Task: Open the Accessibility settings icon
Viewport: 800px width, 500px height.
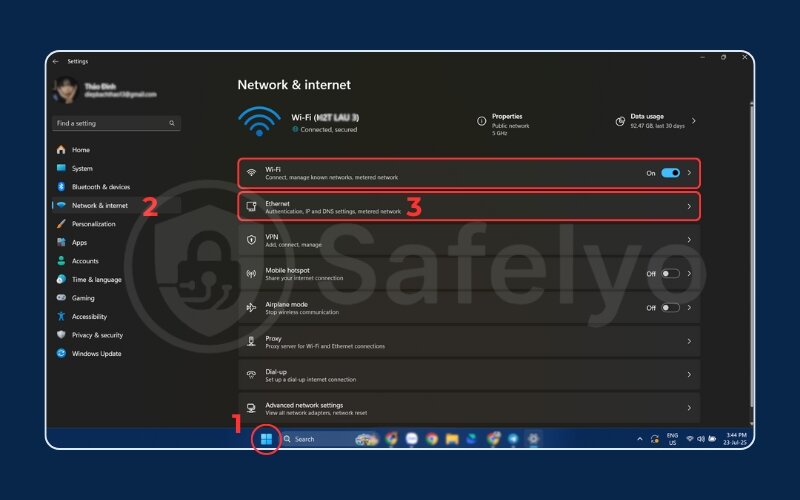Action: pos(61,316)
